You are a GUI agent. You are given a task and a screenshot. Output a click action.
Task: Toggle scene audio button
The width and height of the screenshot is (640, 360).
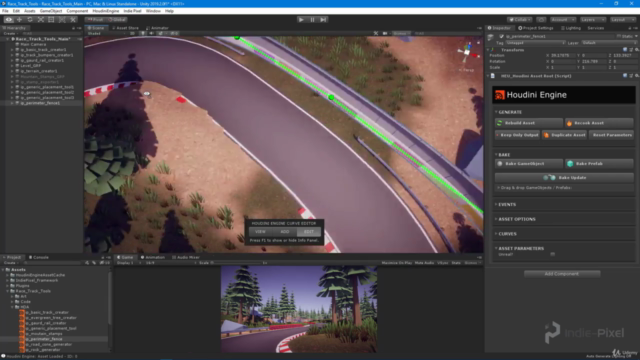[x=151, y=33]
